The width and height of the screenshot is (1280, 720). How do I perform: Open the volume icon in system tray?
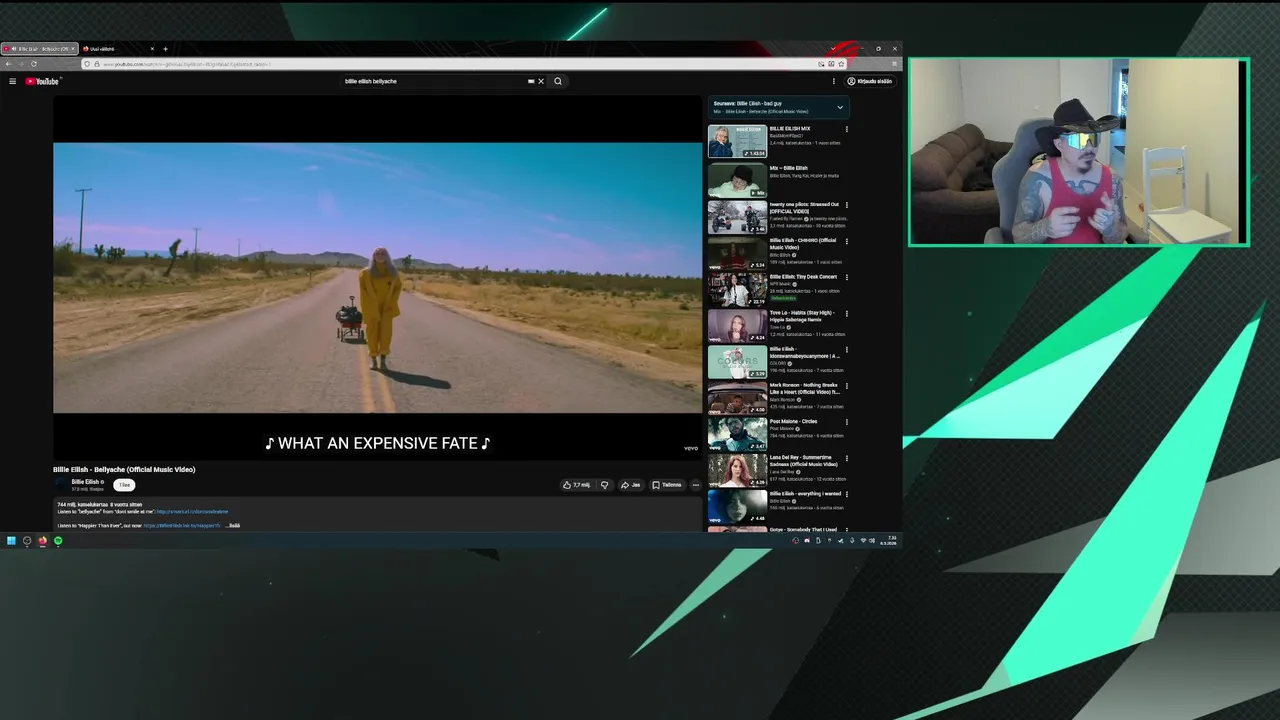tap(874, 541)
